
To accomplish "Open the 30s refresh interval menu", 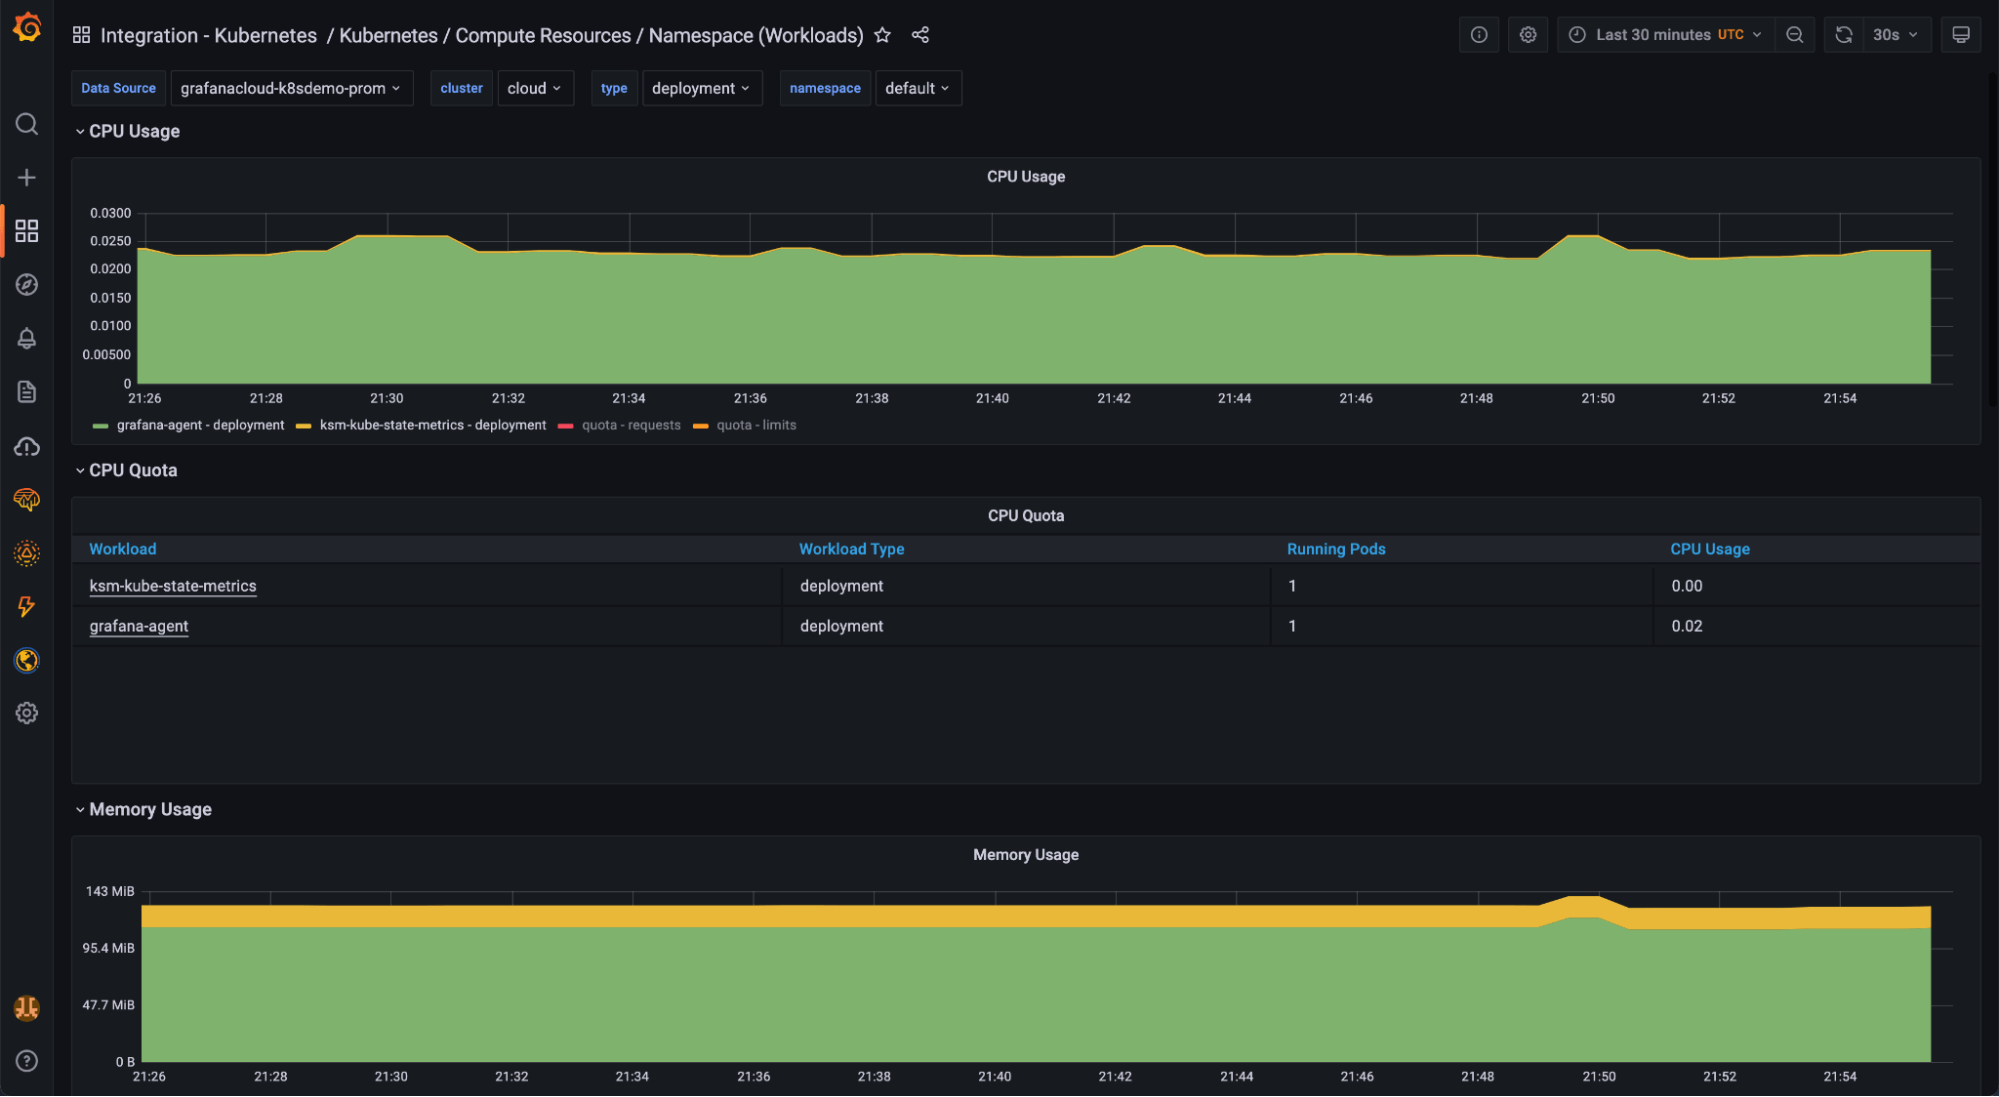I will pyautogui.click(x=1895, y=35).
